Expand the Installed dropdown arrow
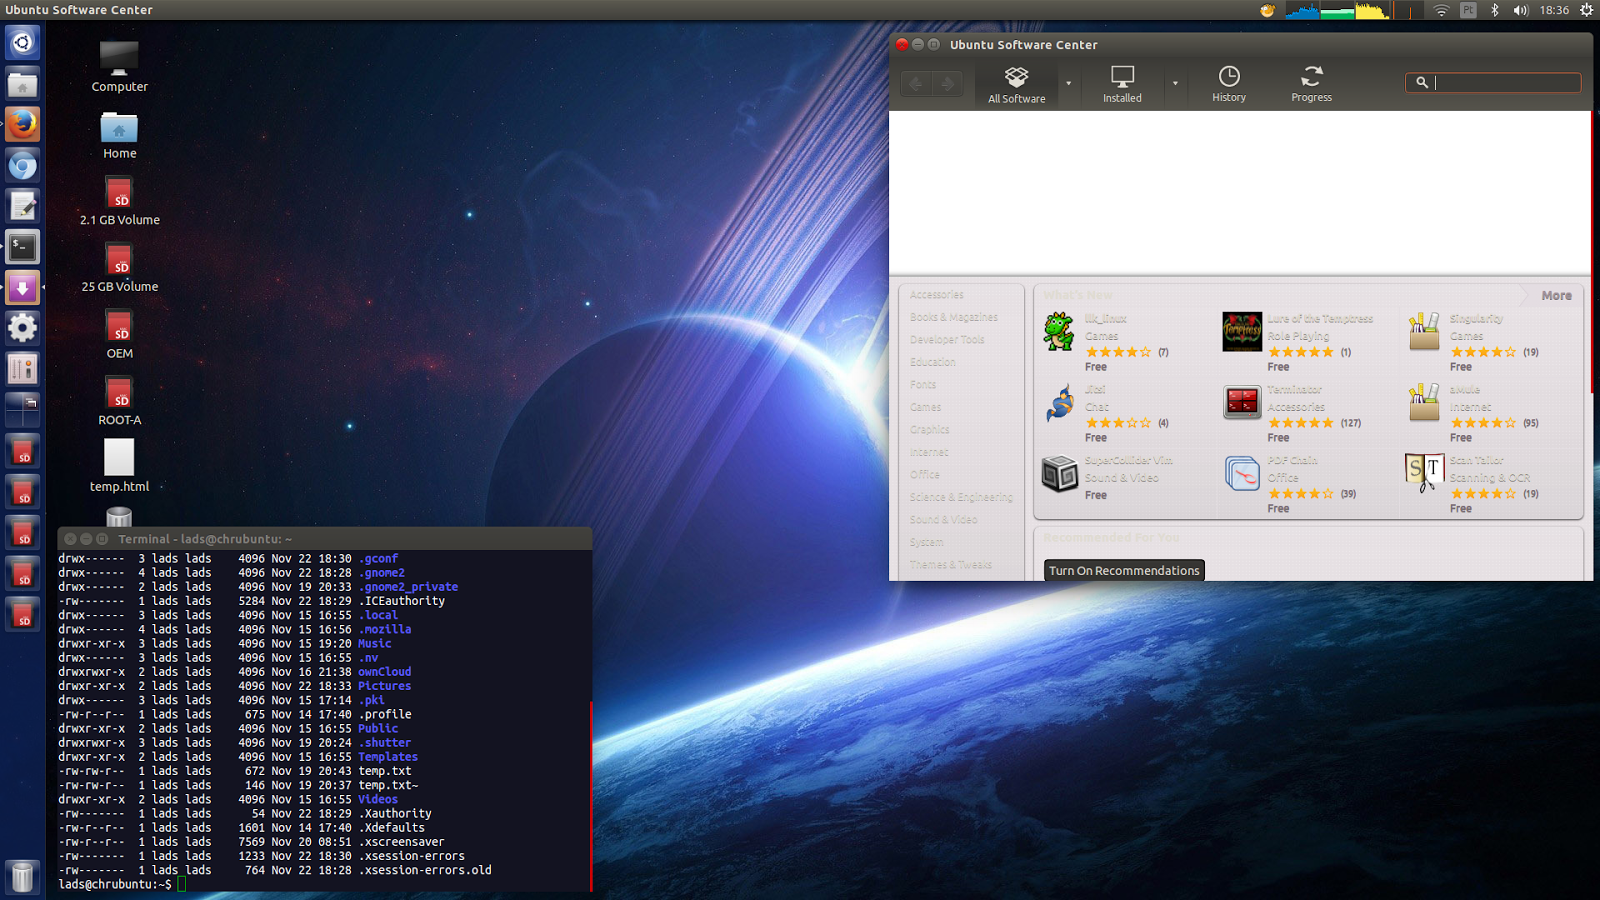 coord(1175,84)
